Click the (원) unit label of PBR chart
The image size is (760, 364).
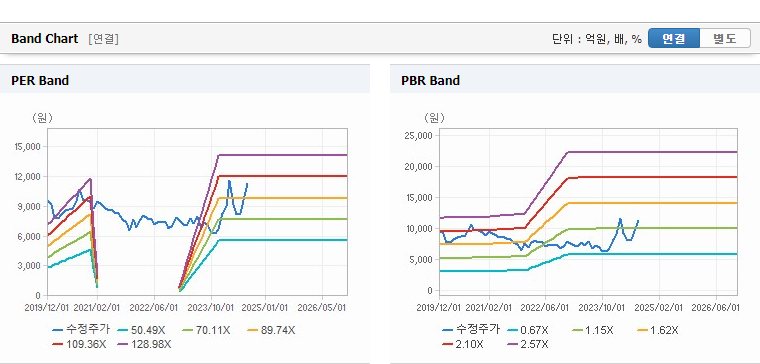click(434, 118)
